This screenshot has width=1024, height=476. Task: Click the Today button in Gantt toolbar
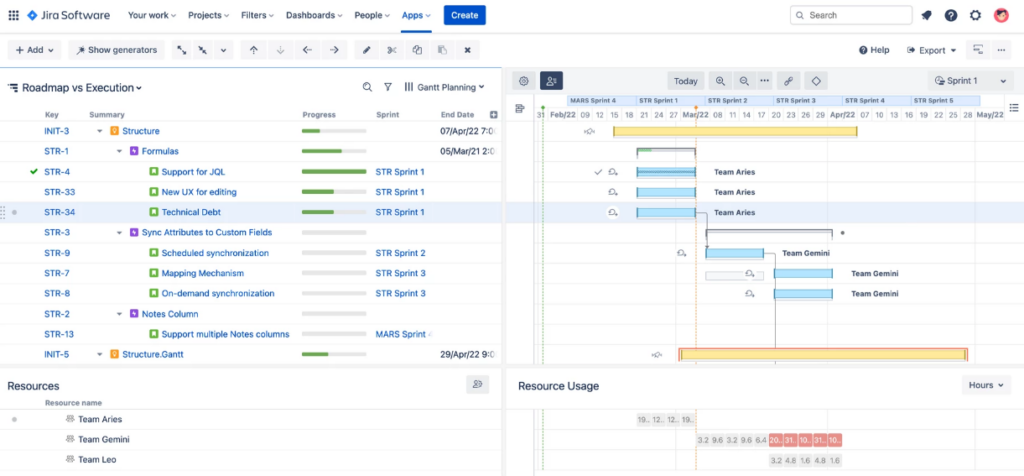[x=686, y=81]
